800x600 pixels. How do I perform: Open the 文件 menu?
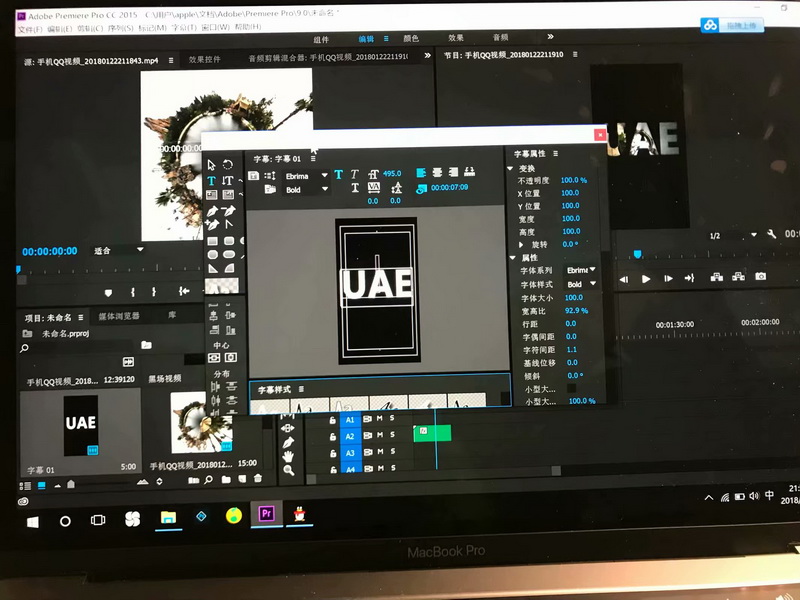pos(30,29)
